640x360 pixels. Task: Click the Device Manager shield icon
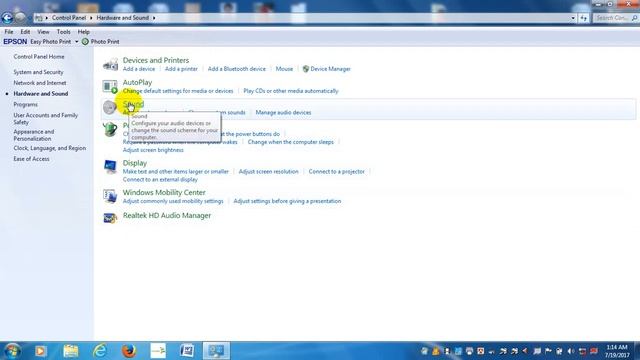pos(306,69)
